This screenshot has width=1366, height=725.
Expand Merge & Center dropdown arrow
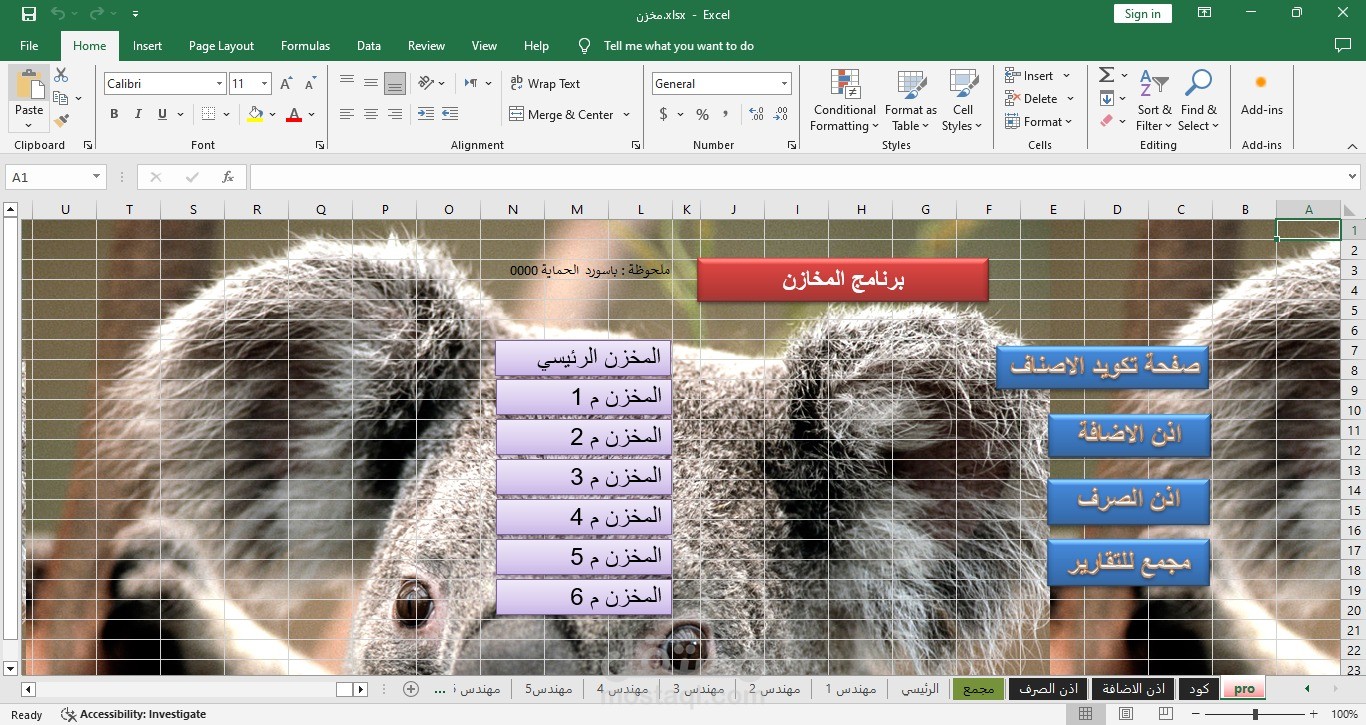click(x=627, y=115)
